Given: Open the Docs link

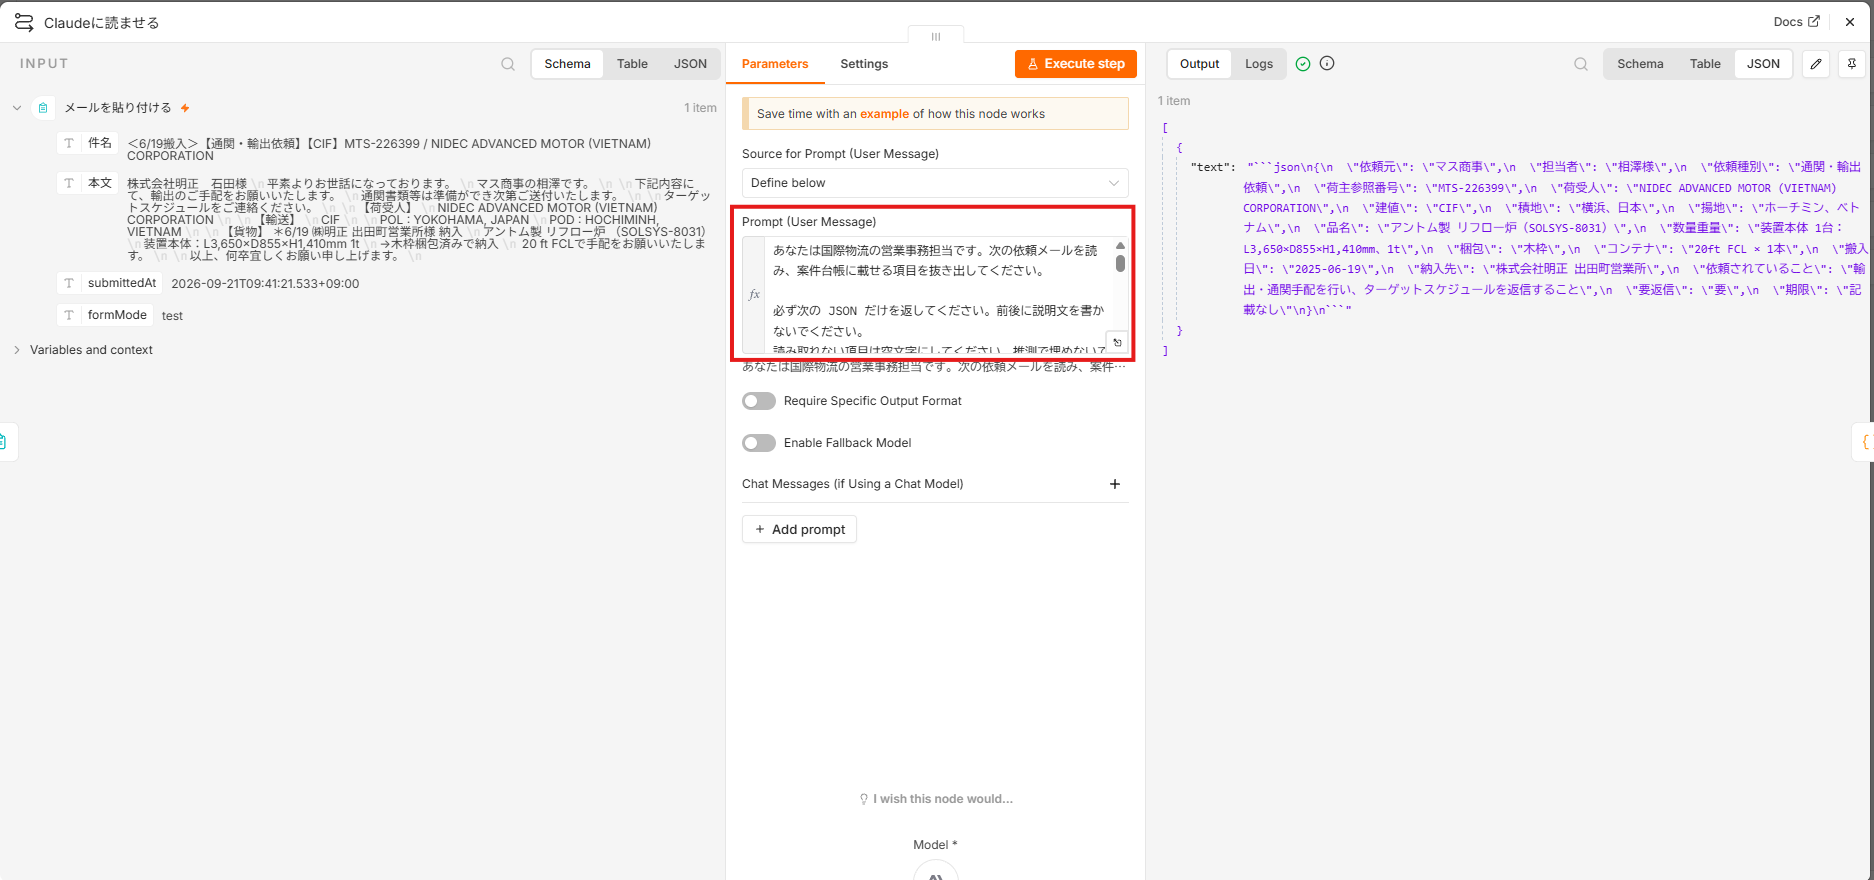Looking at the screenshot, I should tap(1796, 22).
